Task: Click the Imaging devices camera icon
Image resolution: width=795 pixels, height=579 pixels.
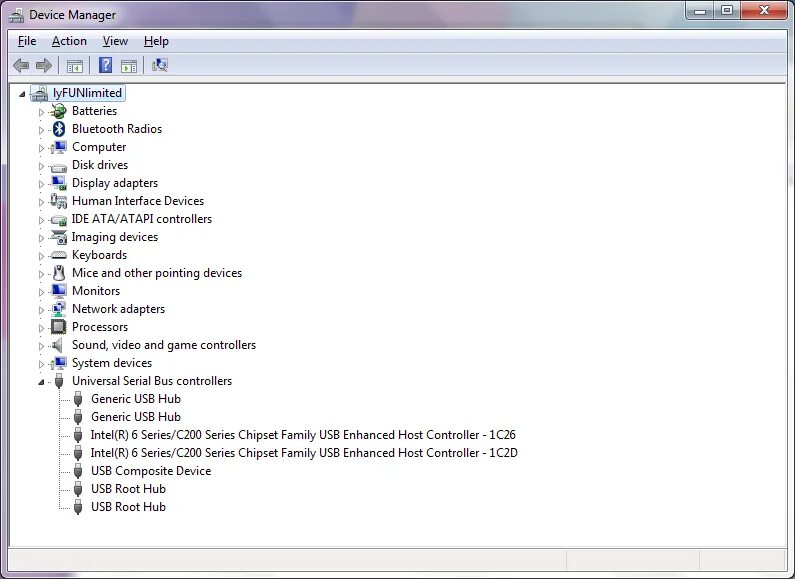Action: (x=59, y=237)
